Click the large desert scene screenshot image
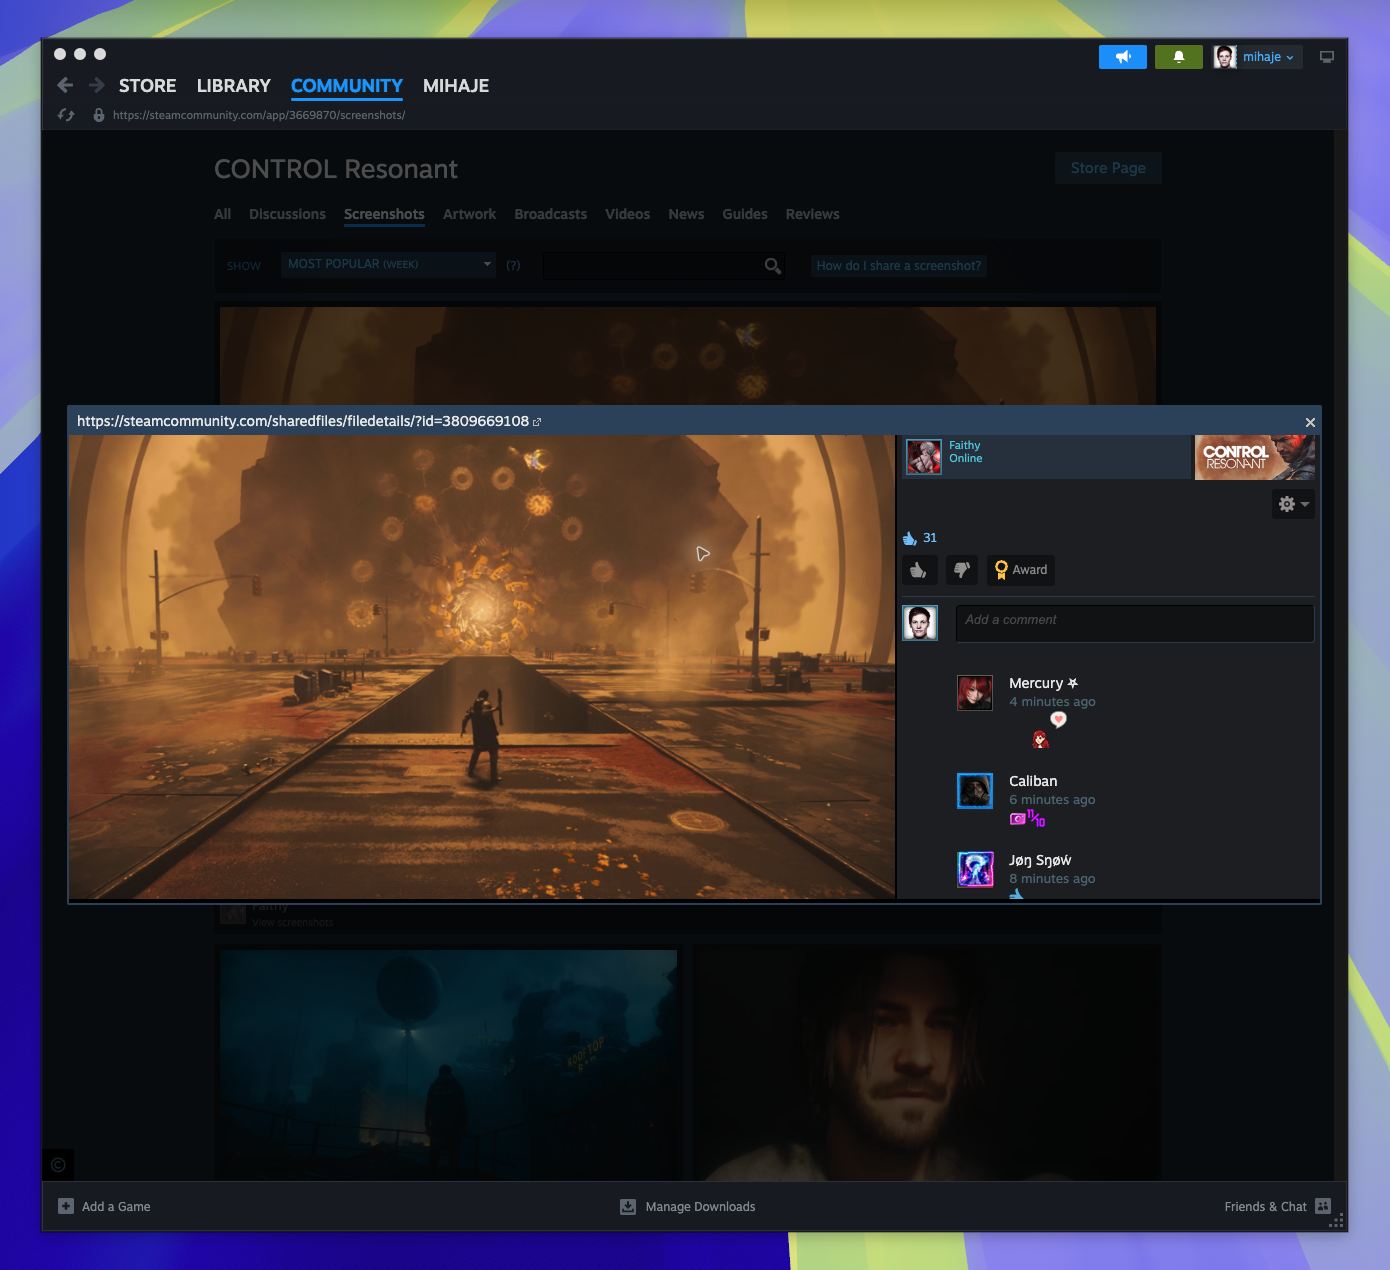The height and width of the screenshot is (1270, 1390). coord(482,666)
